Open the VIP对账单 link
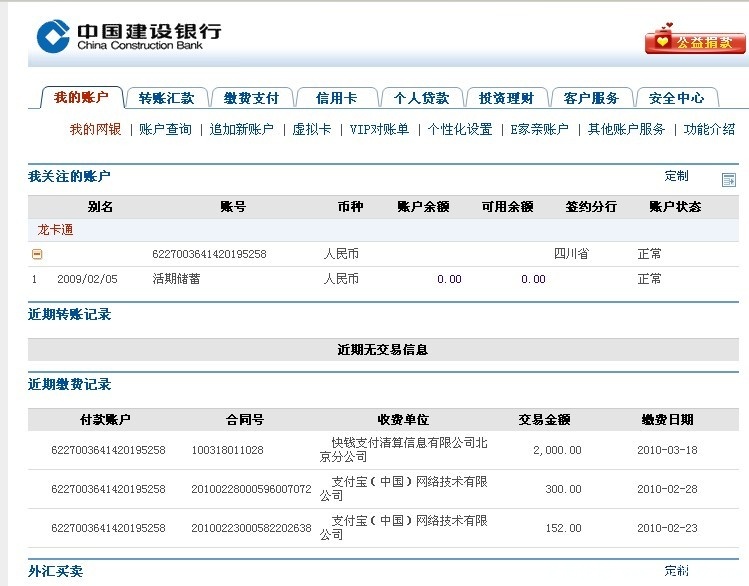The height and width of the screenshot is (586, 749). click(x=380, y=129)
